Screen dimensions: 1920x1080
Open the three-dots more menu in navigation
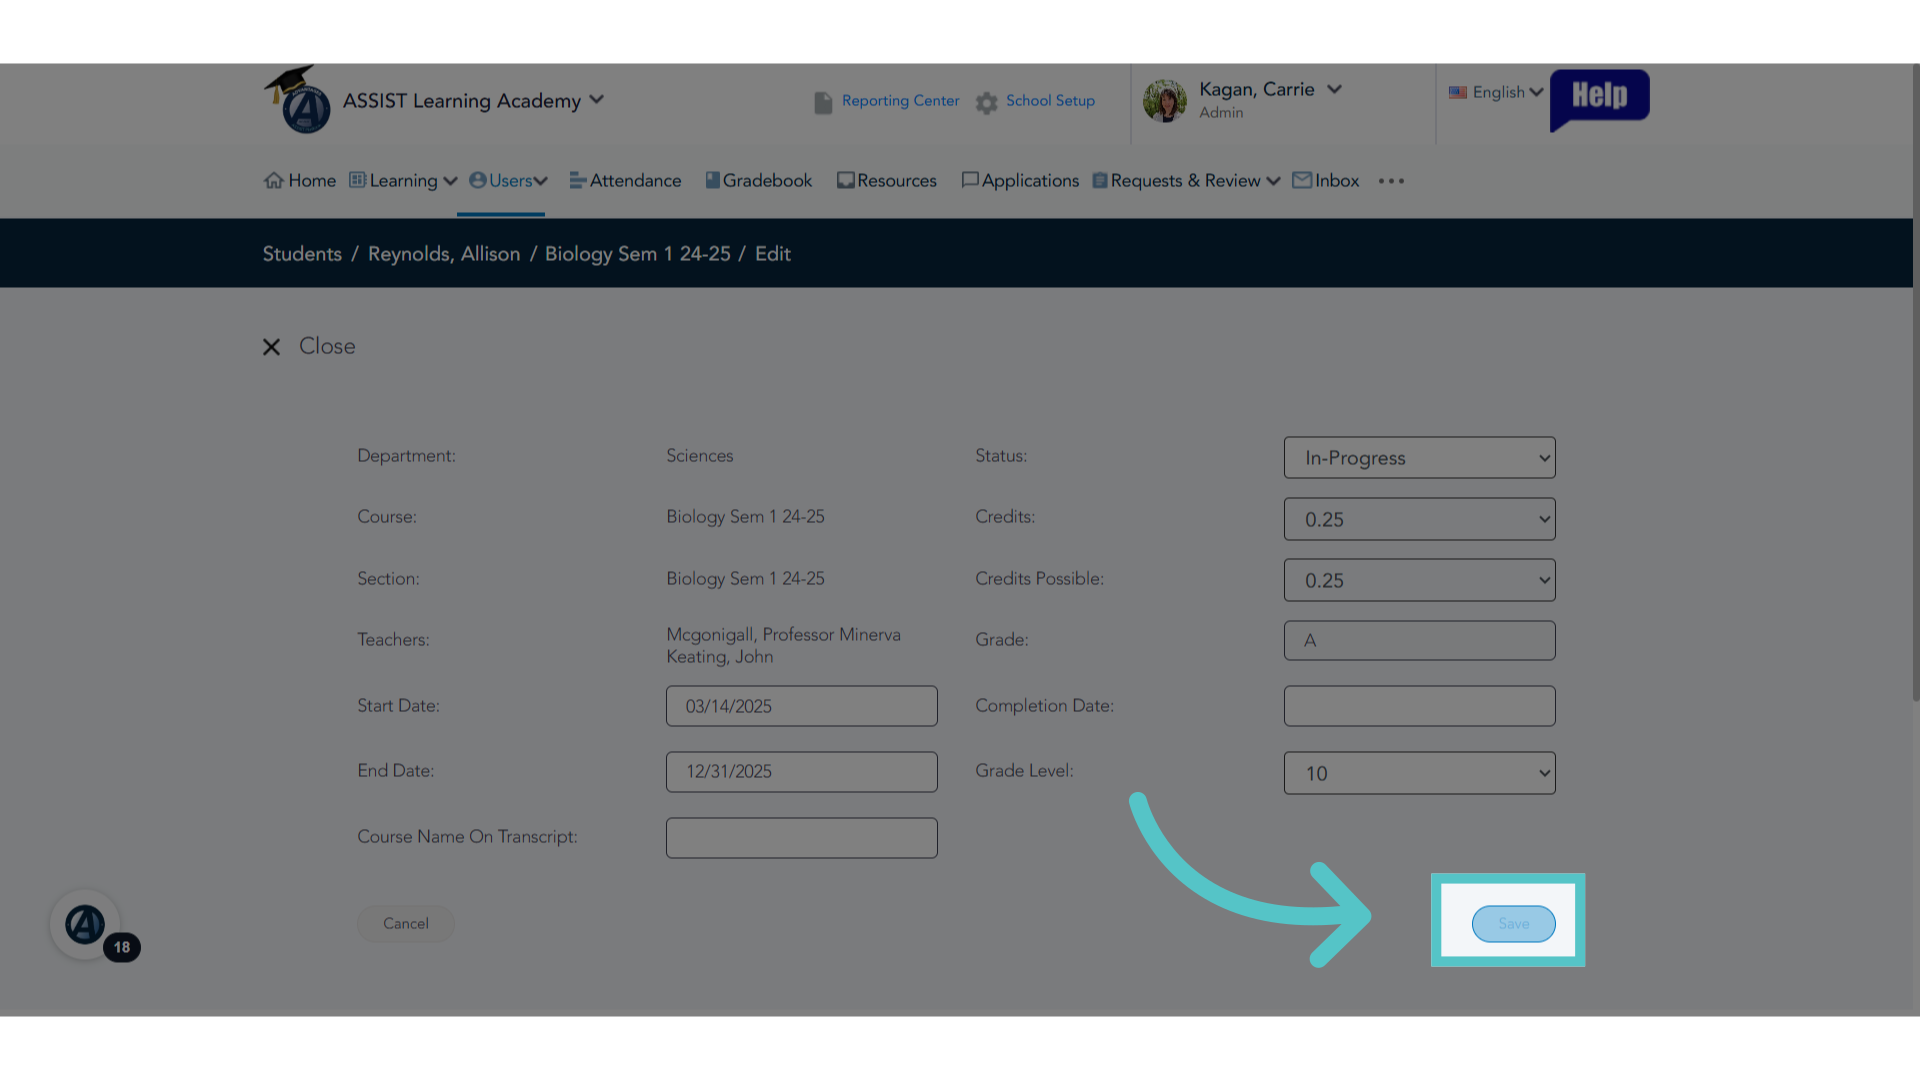click(x=1391, y=181)
